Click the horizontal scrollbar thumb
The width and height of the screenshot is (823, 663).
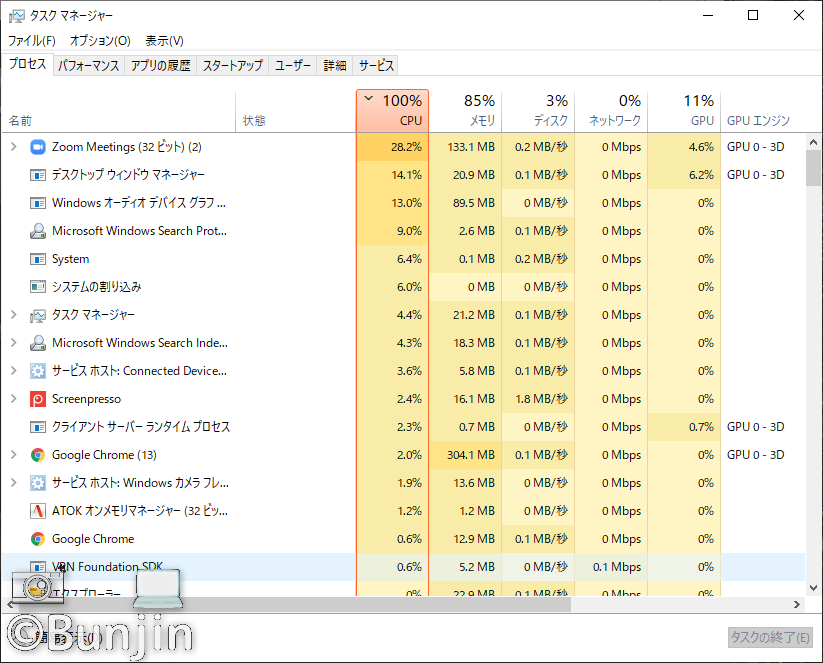(294, 605)
